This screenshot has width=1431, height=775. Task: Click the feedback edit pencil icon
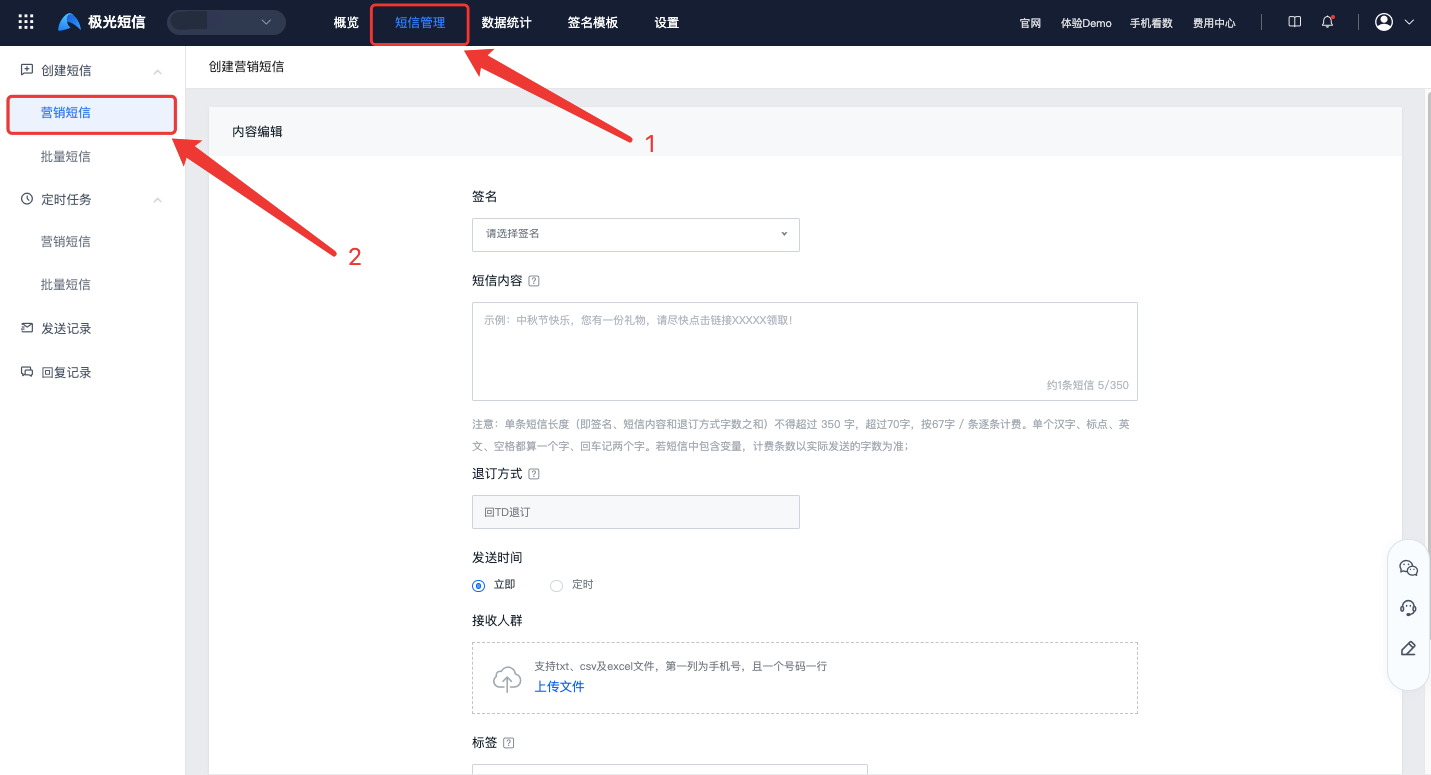1408,648
